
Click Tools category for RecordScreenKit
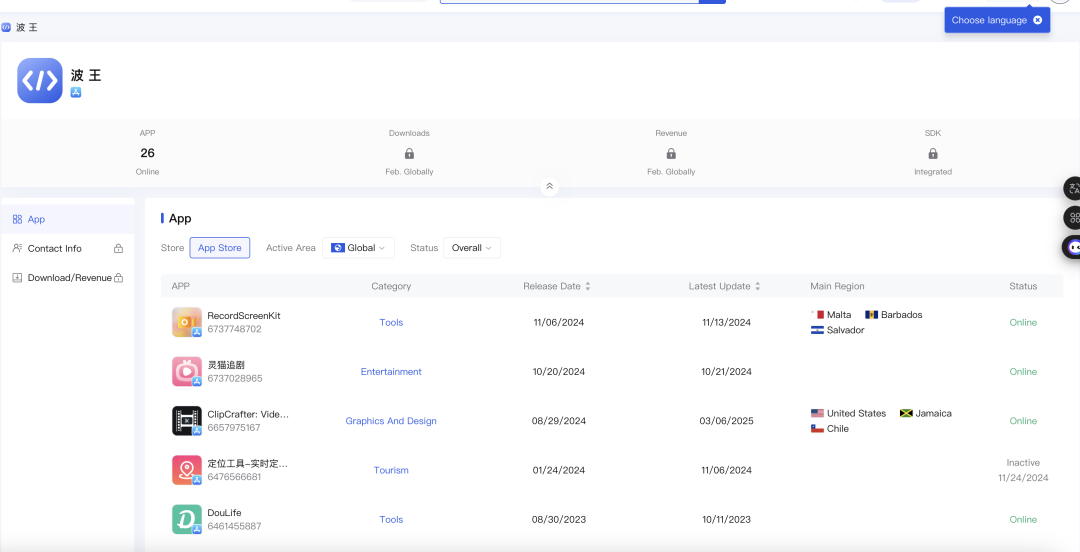click(391, 323)
